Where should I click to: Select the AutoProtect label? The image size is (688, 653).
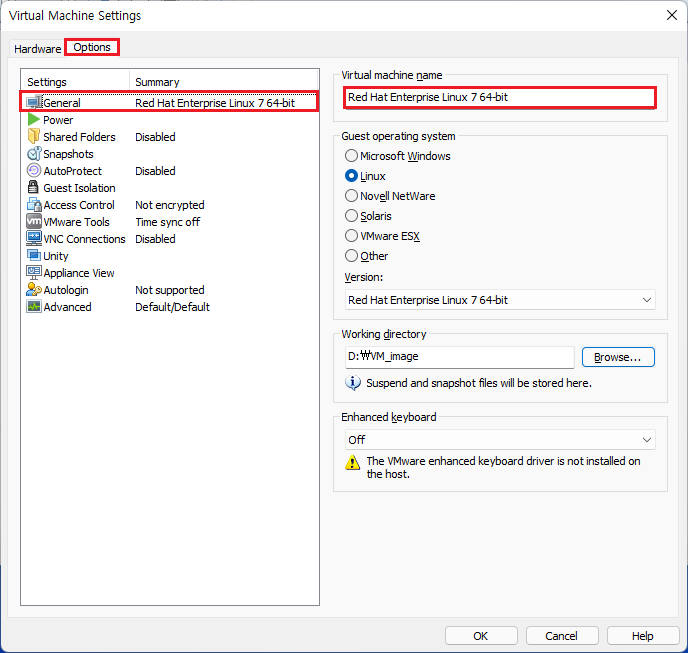pyautogui.click(x=73, y=171)
